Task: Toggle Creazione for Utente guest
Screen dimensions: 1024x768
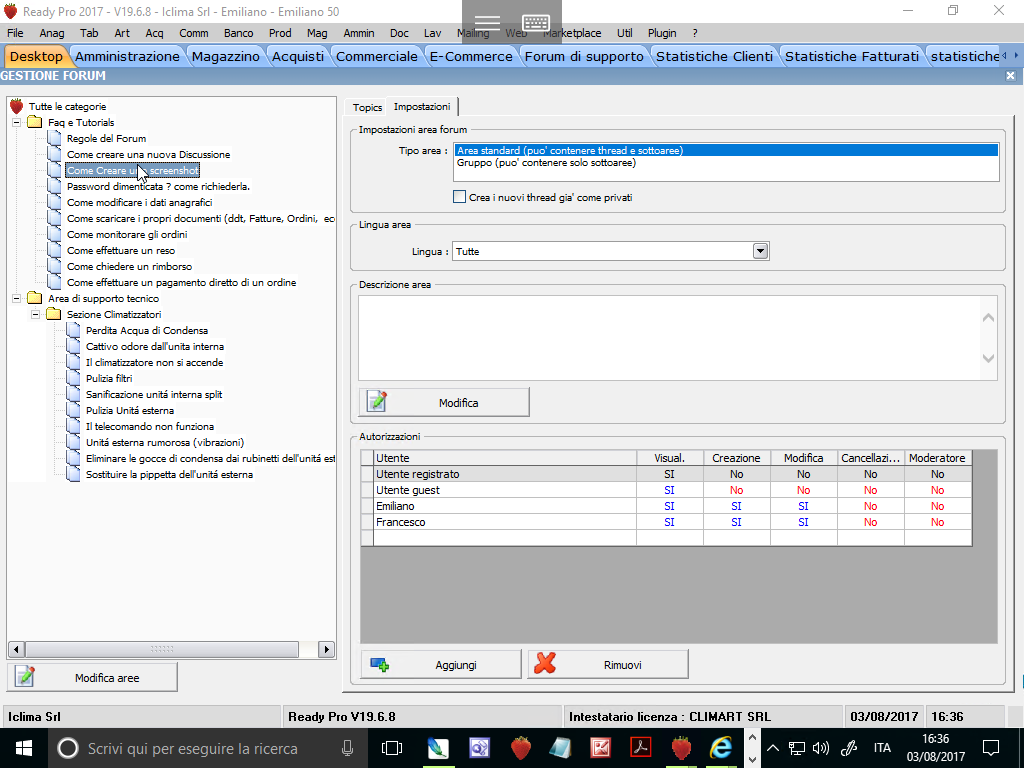Action: [x=736, y=490]
